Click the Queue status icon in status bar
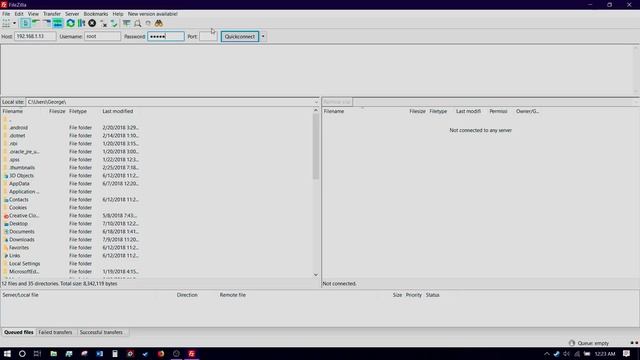This screenshot has height=360, width=640. [572, 343]
